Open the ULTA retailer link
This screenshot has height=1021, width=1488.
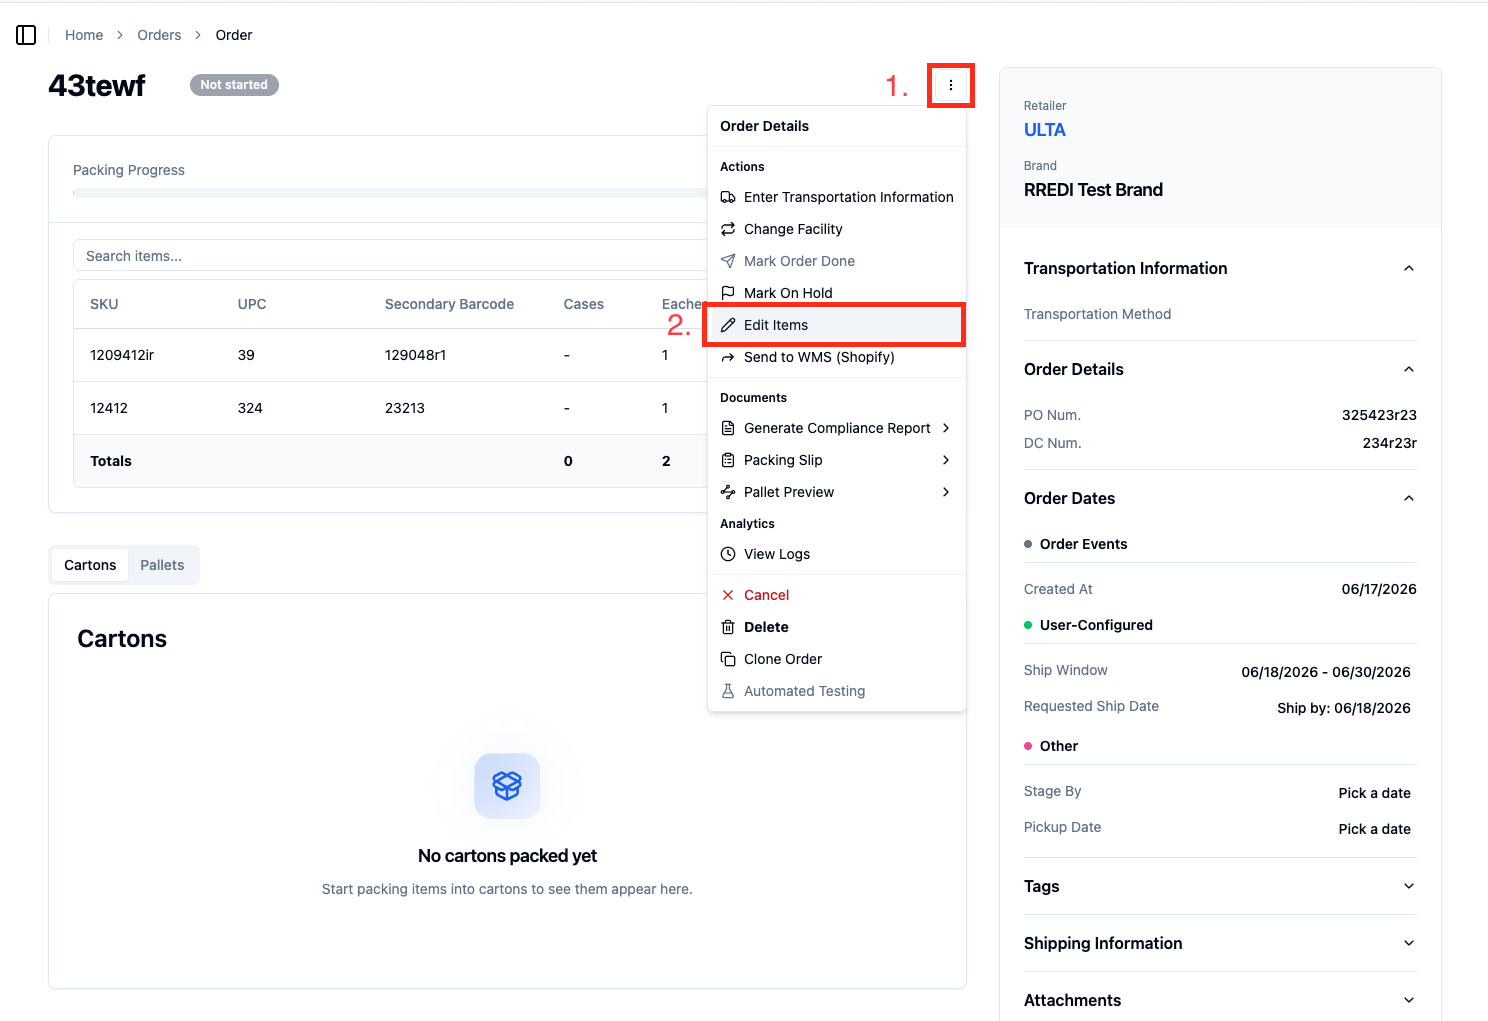pos(1044,130)
